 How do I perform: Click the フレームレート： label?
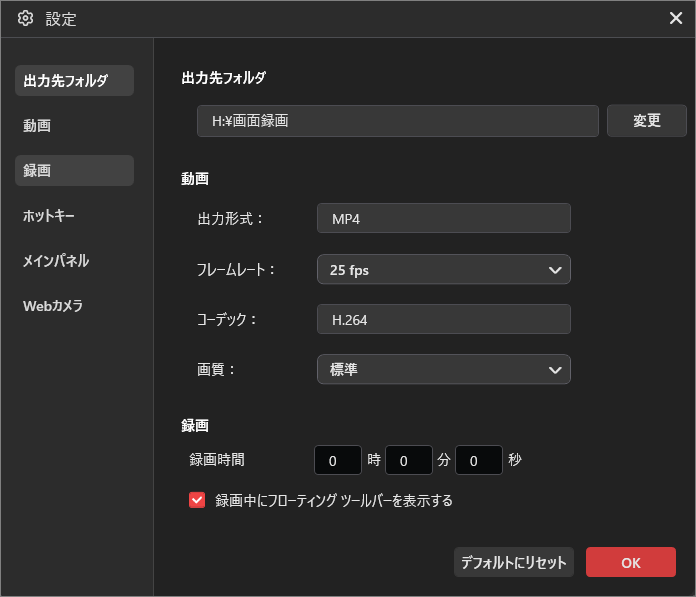click(236, 270)
